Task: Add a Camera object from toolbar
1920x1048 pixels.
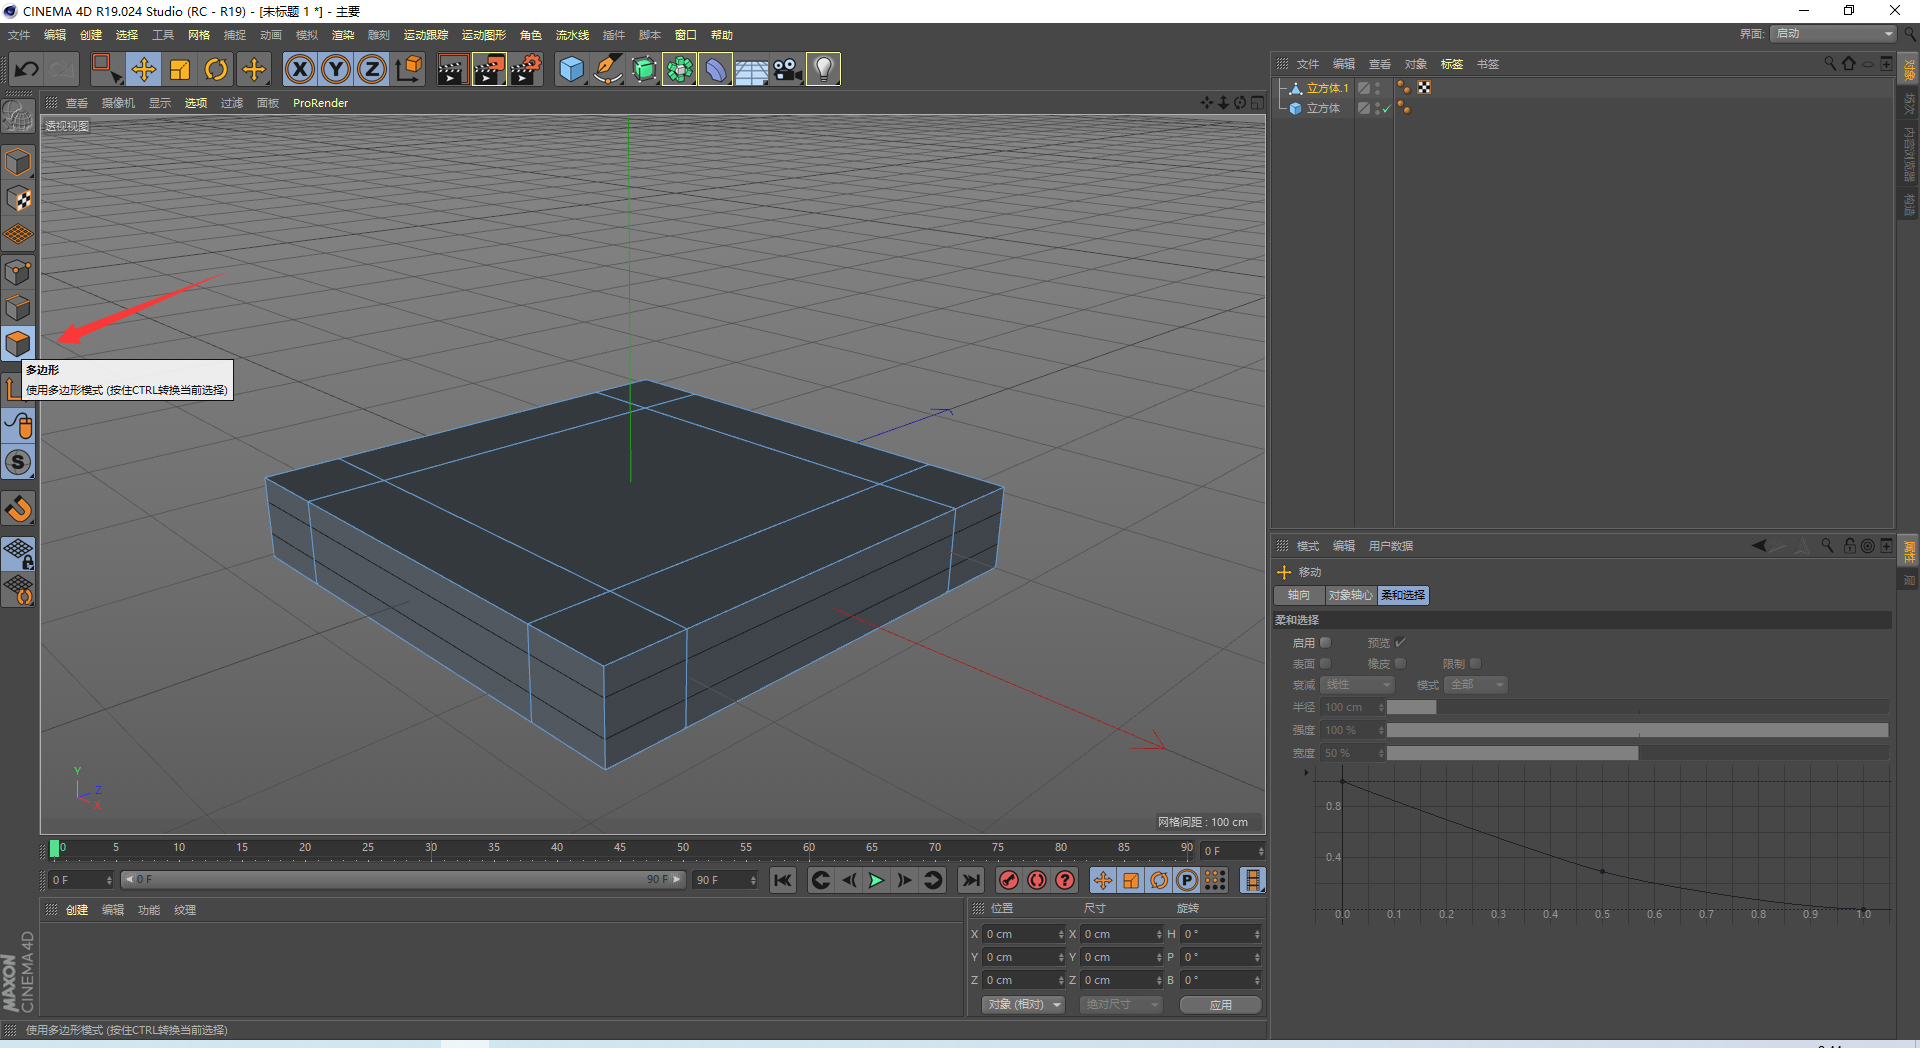Action: click(788, 69)
